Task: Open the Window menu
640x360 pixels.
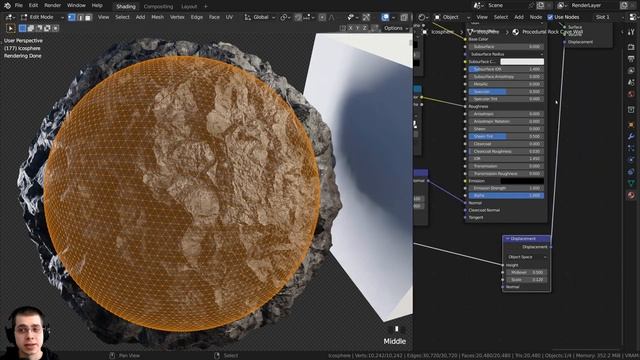Action: pyautogui.click(x=76, y=5)
